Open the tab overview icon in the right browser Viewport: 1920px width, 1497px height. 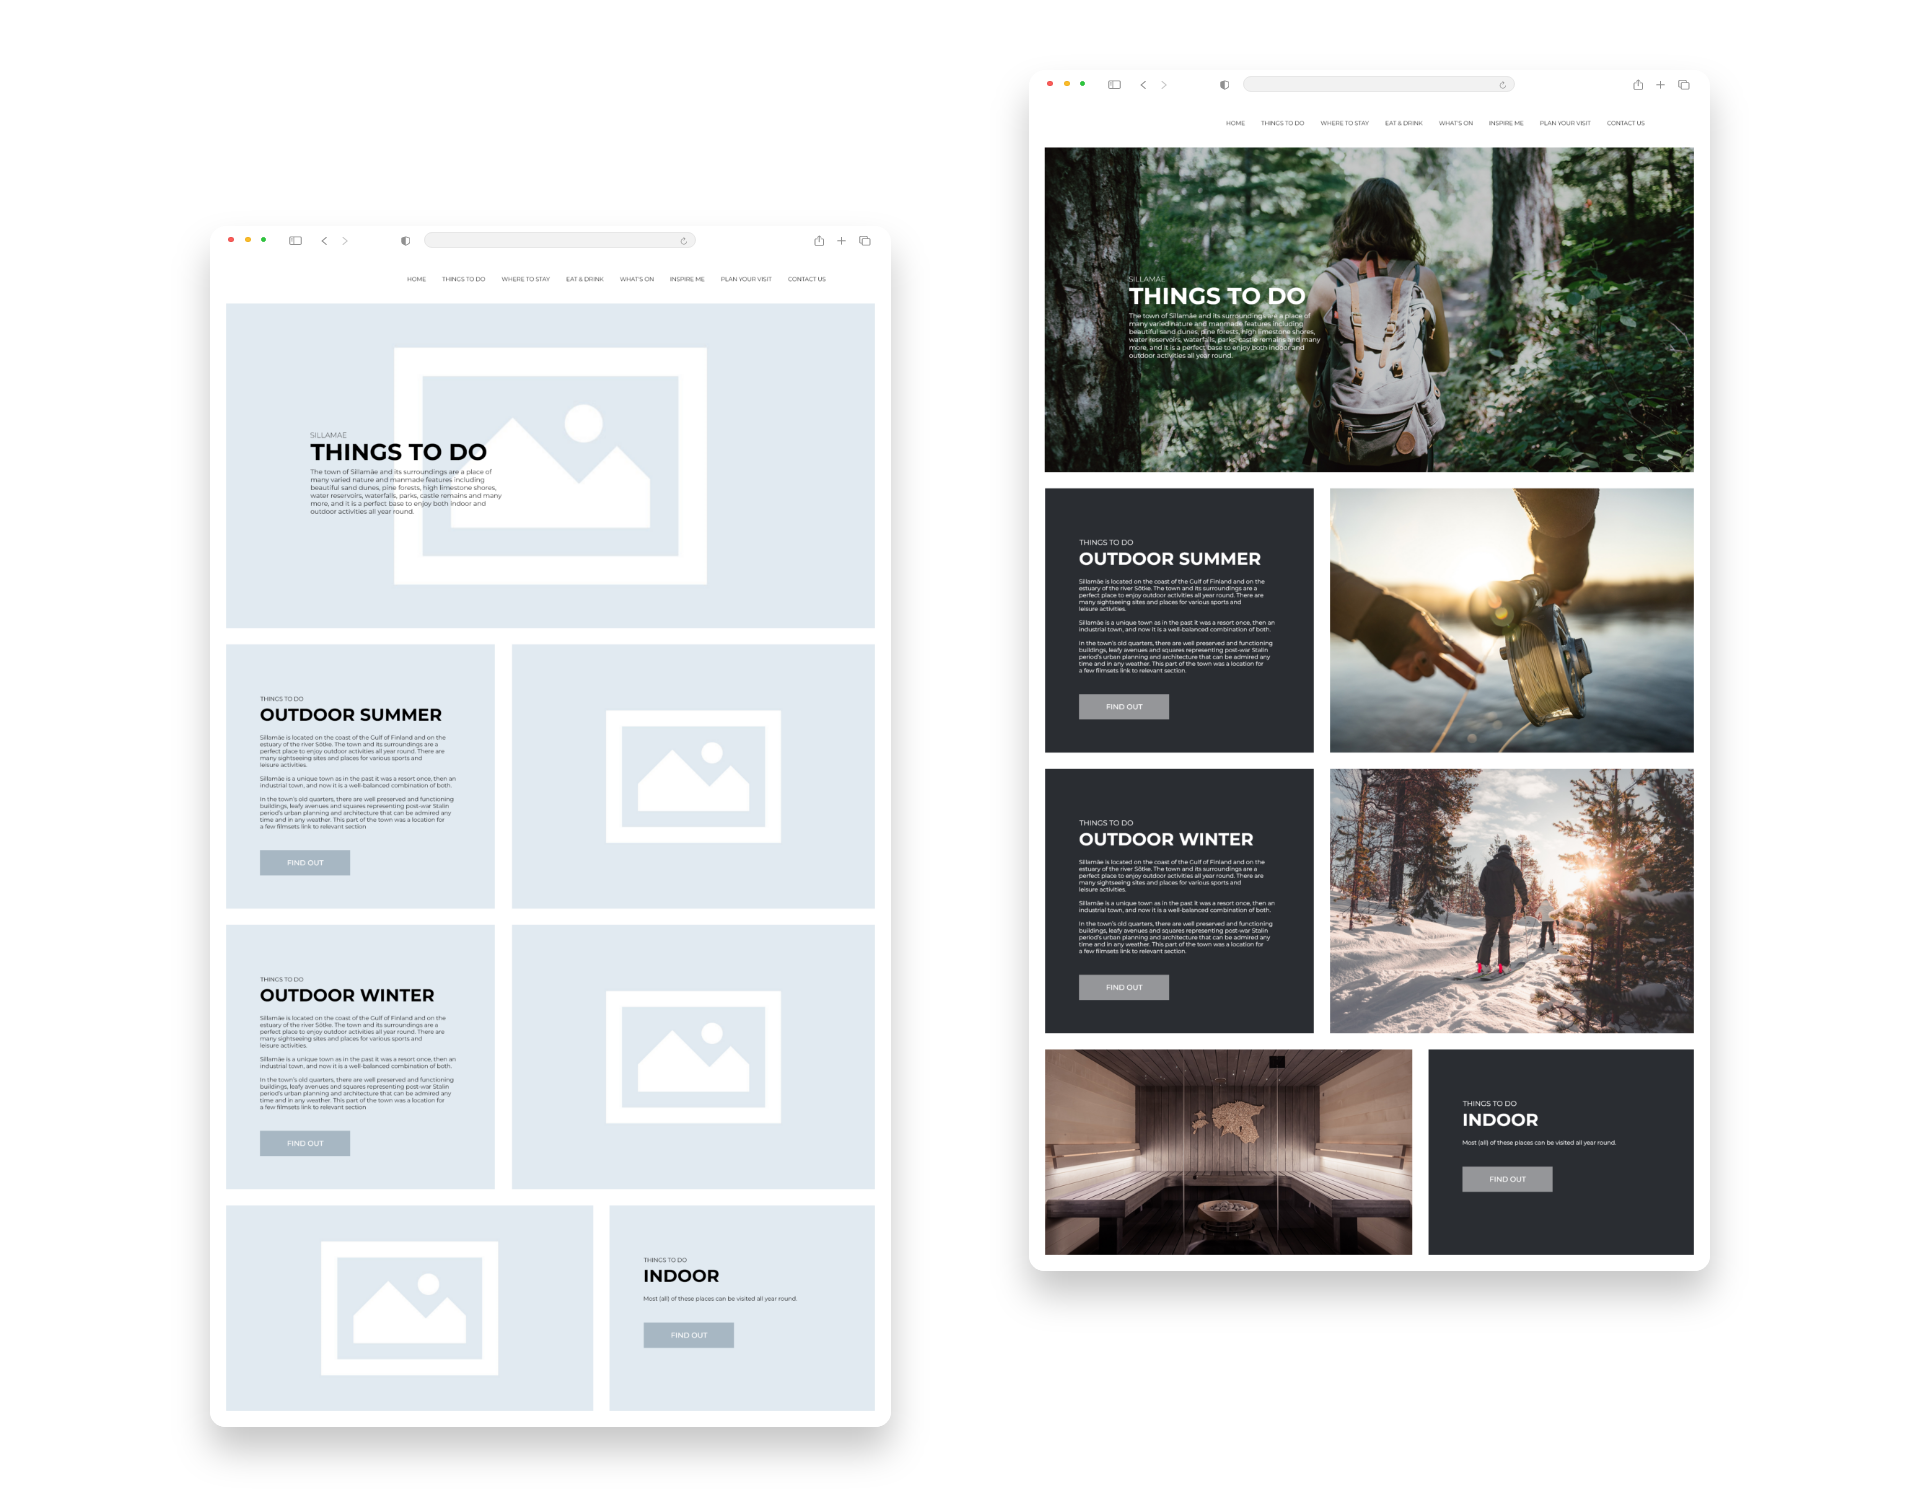pos(1684,85)
